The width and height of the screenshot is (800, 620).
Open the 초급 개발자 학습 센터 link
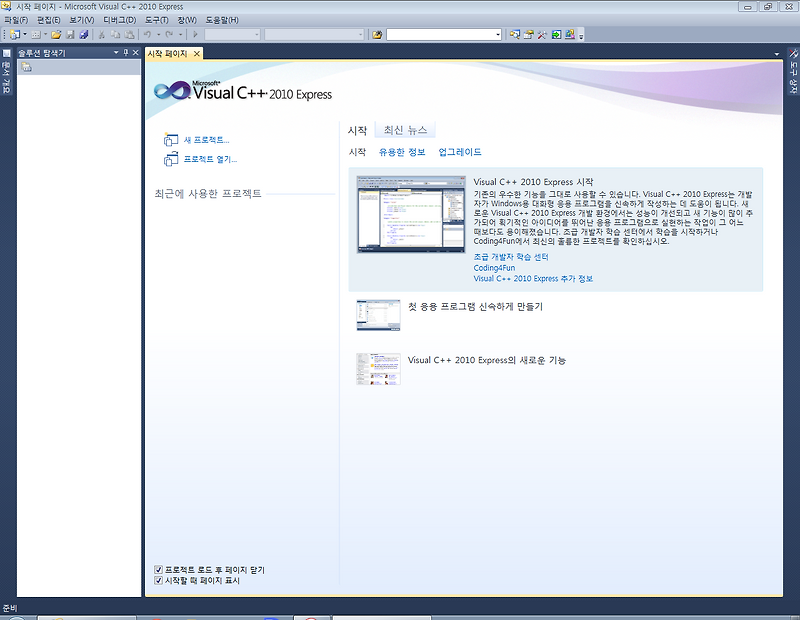click(511, 257)
